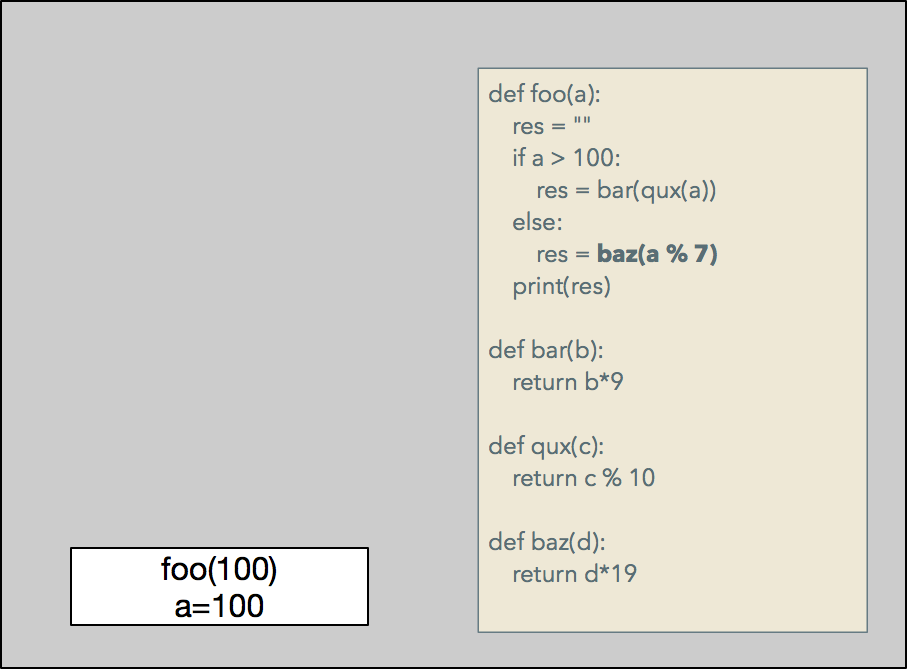
Task: Select the "def qux(c):" definition line
Action: [546, 446]
